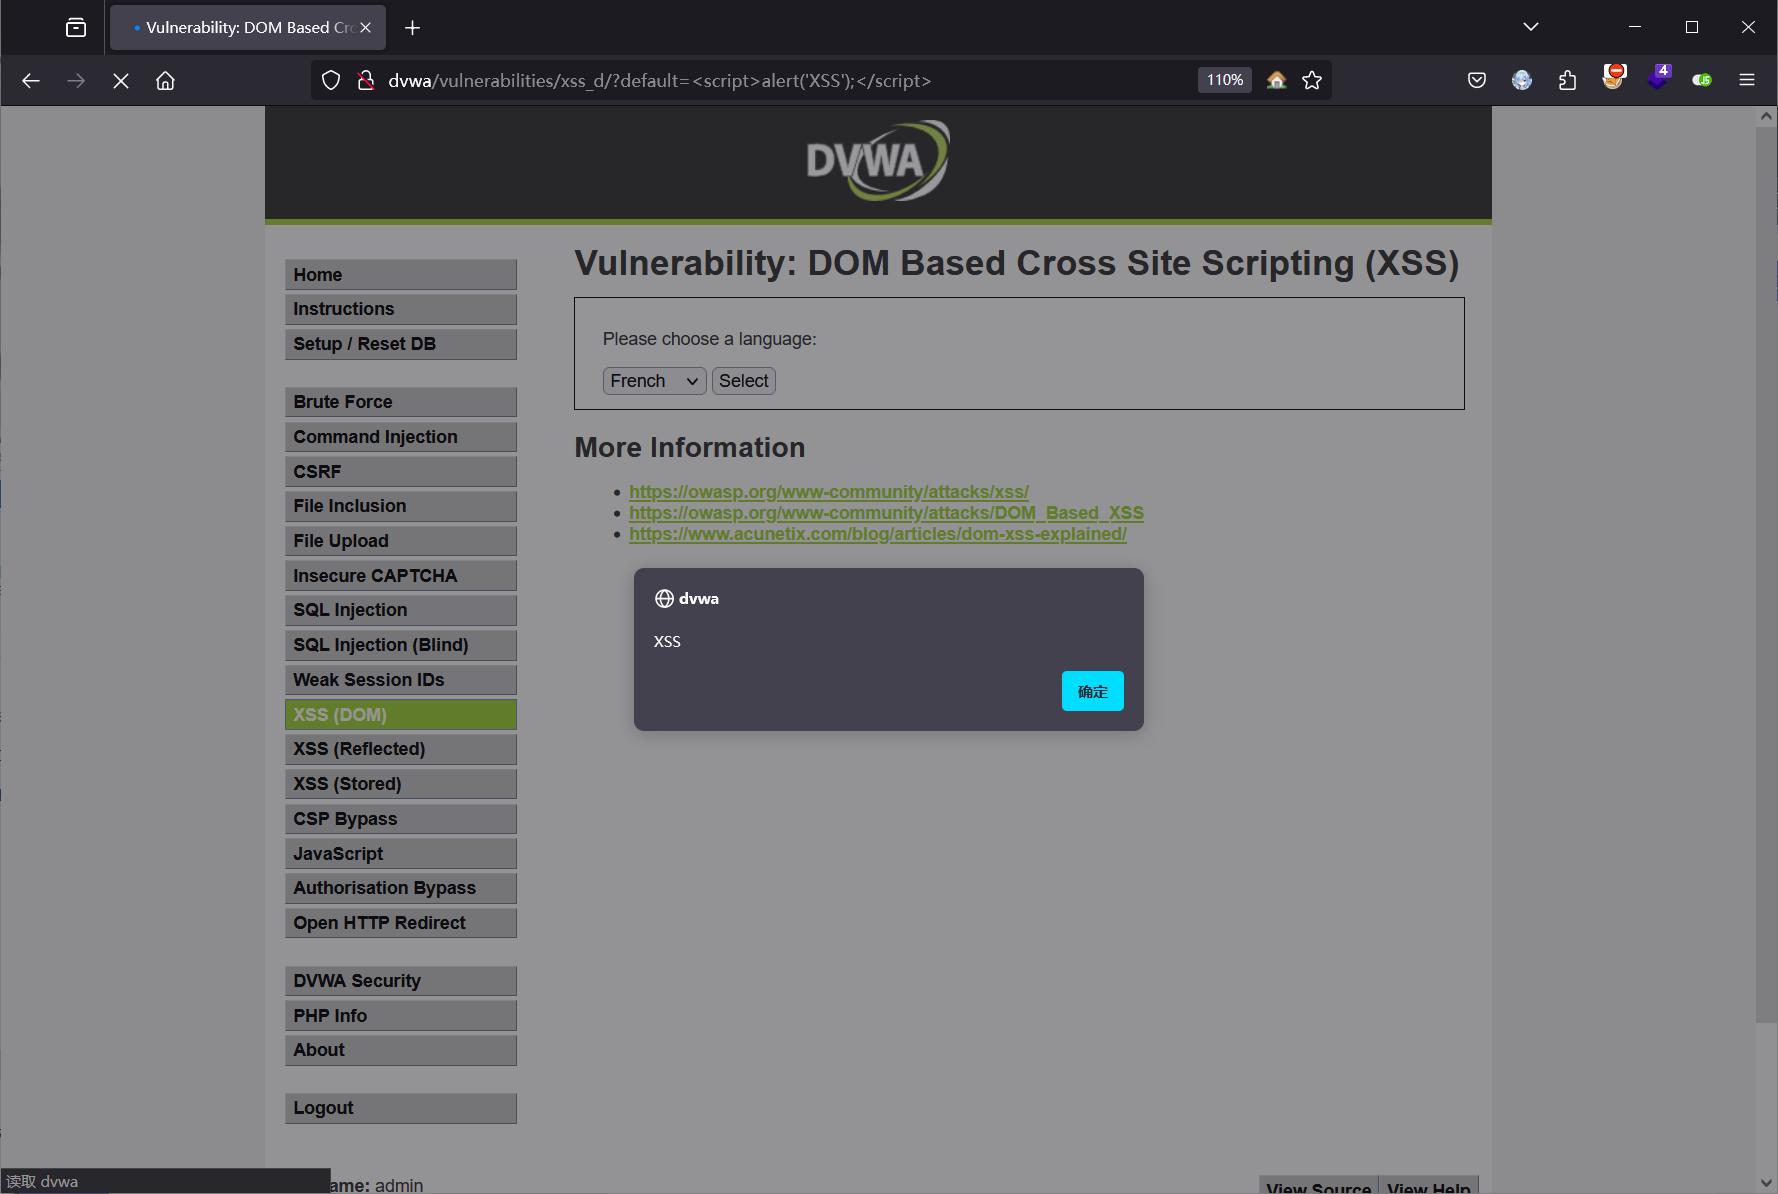
Task: Select XSS (DOM) menu entry
Action: [401, 715]
